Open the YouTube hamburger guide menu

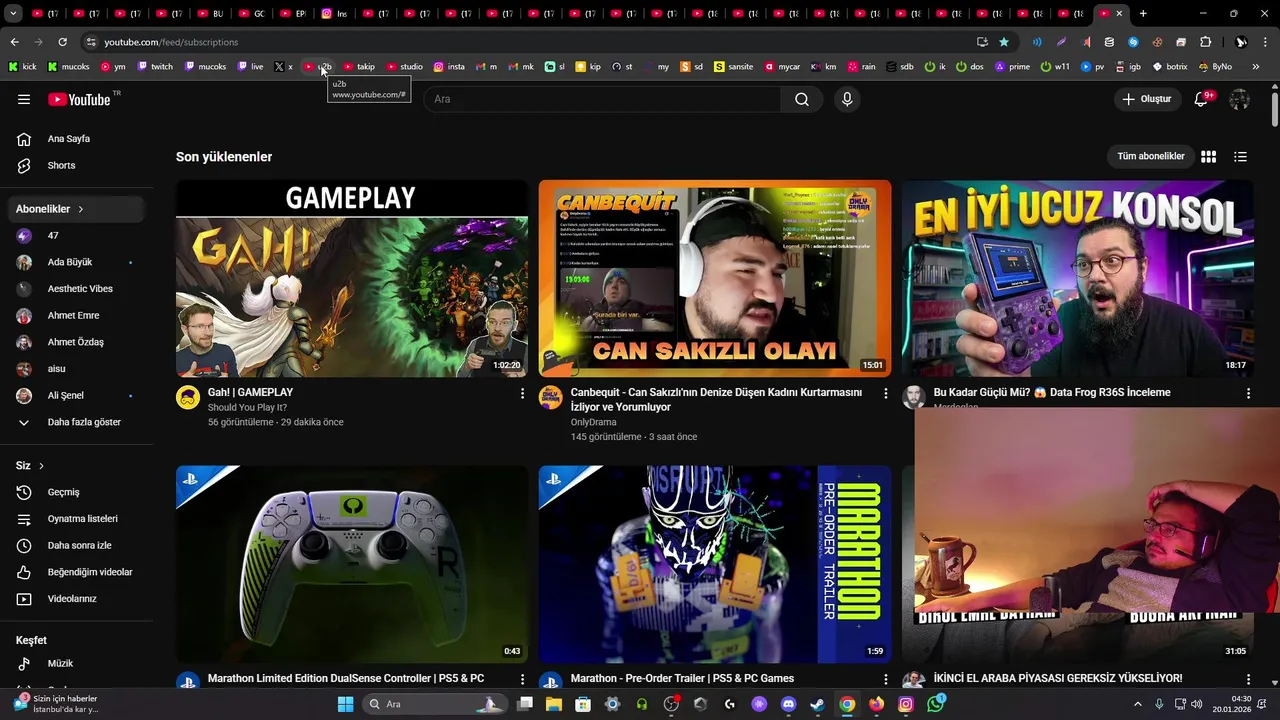tap(24, 99)
